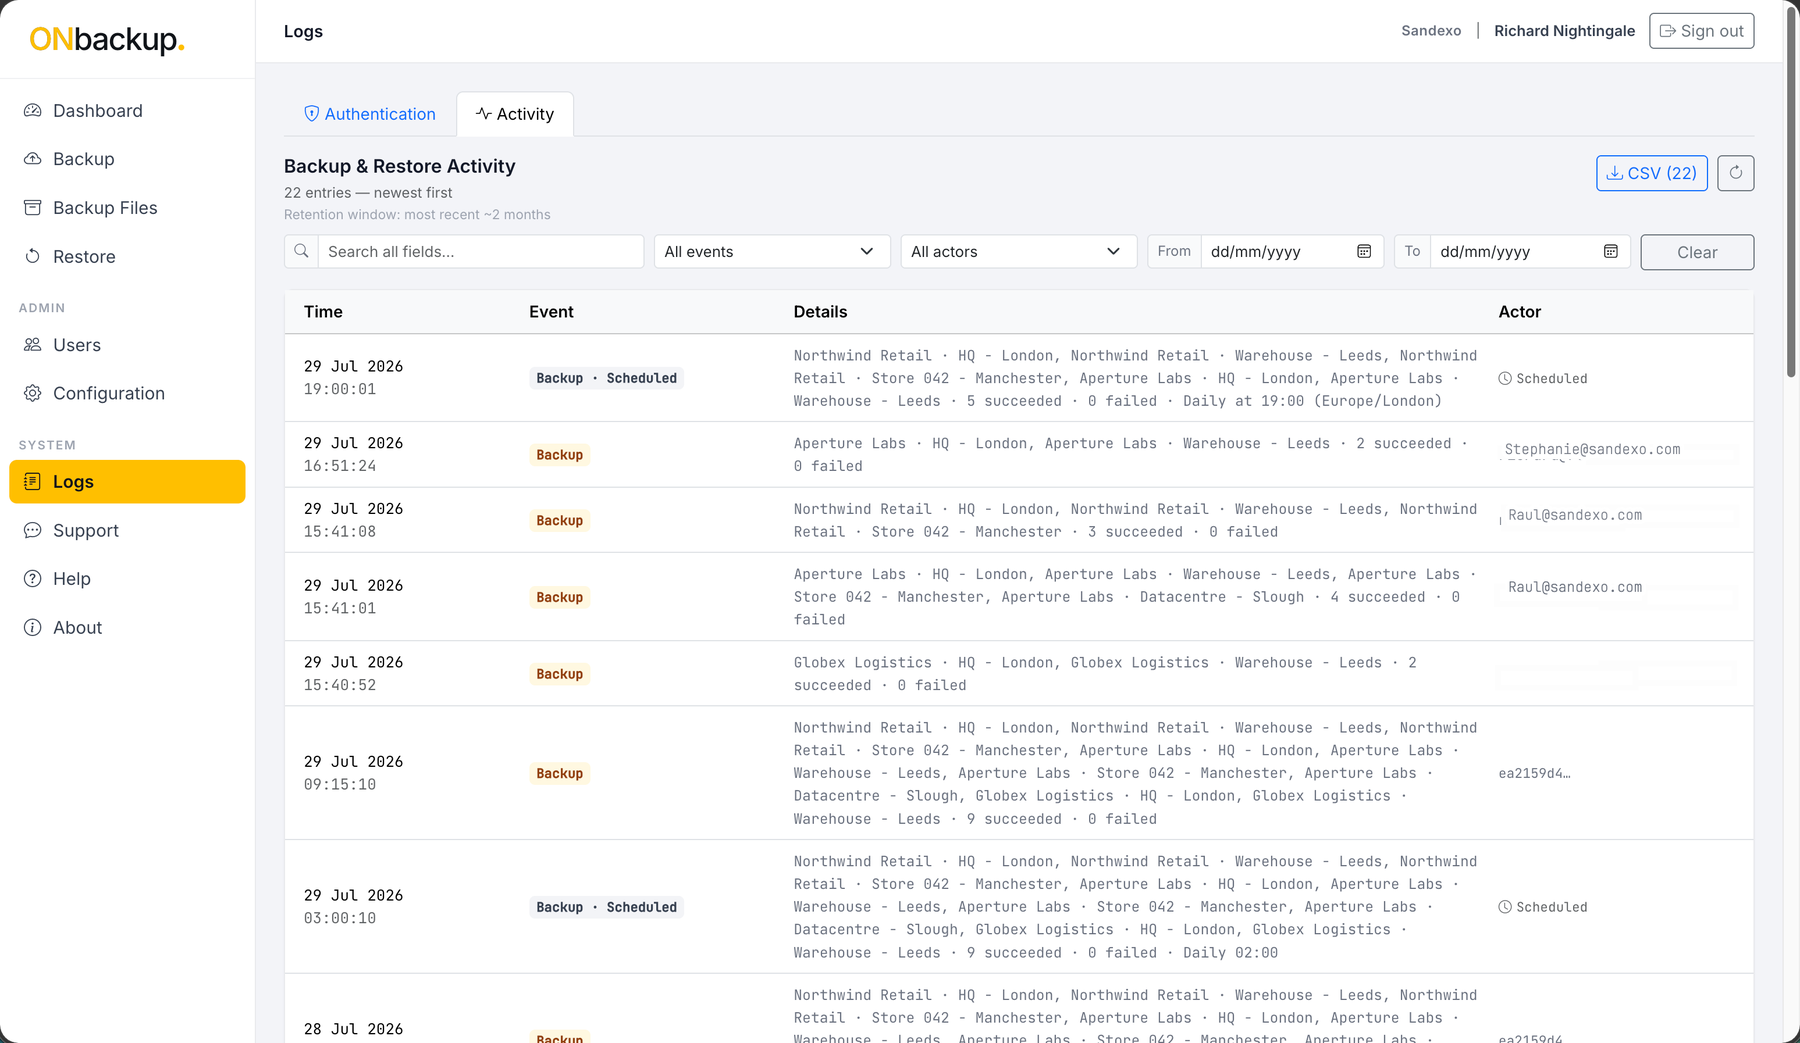
Task: Click actor Stephanie@sandexo.com
Action: (x=1592, y=450)
